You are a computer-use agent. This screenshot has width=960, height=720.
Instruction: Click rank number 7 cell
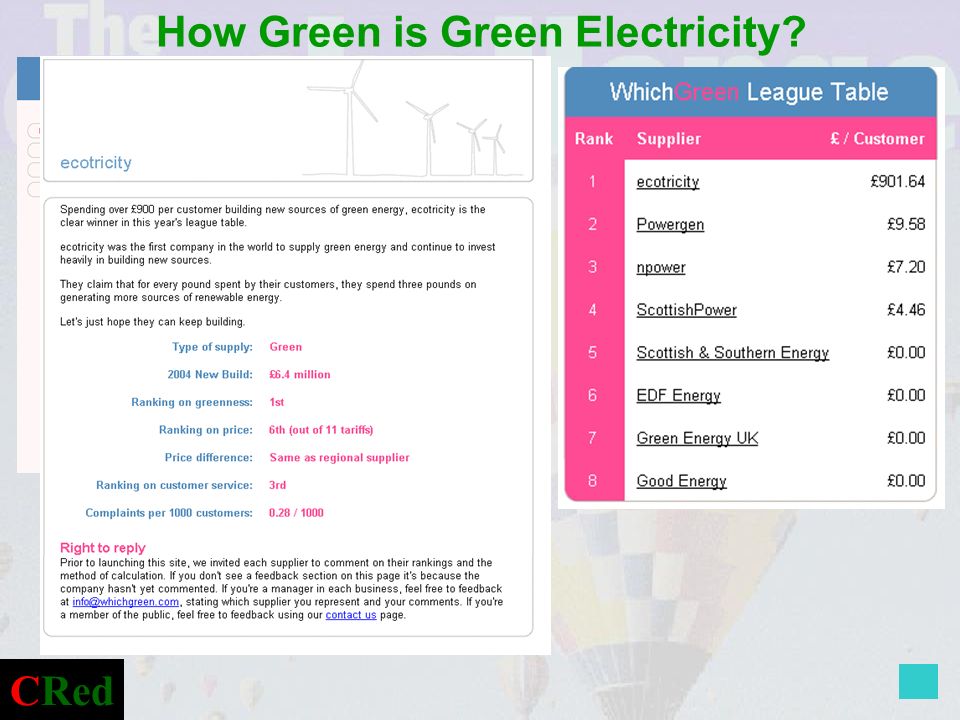(593, 438)
